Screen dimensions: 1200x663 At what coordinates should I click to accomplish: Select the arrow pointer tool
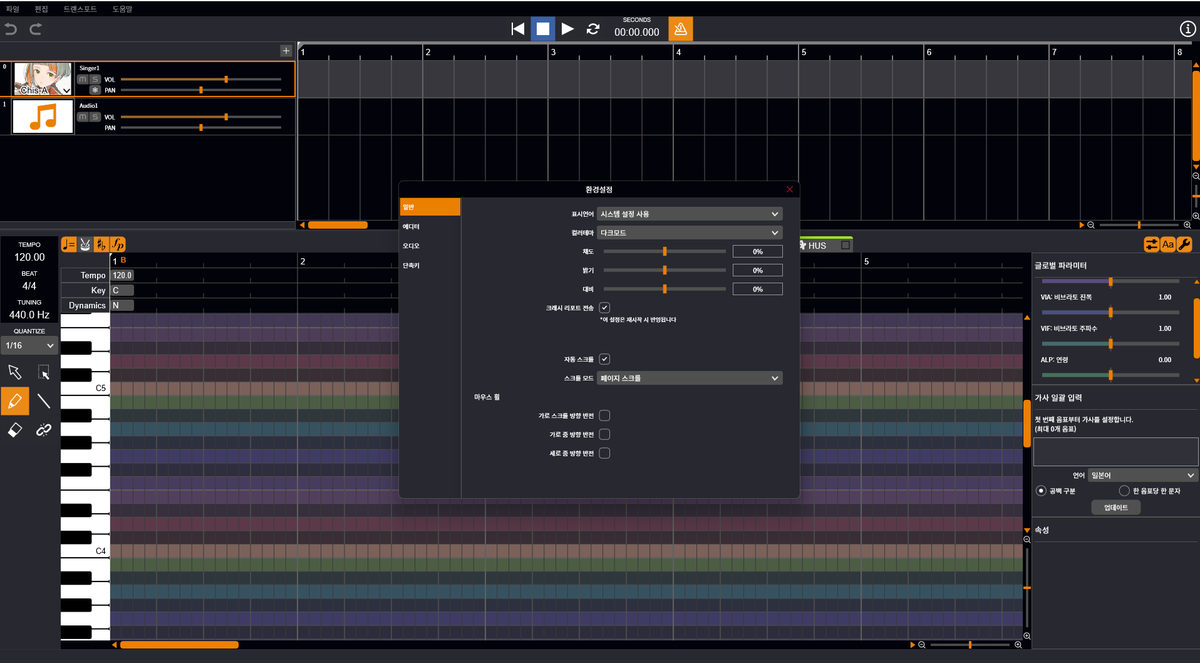[x=14, y=372]
